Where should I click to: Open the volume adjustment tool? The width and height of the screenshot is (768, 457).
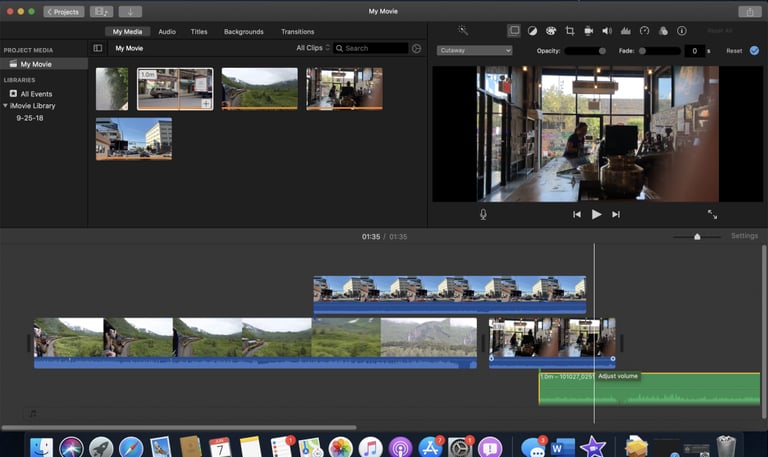pos(607,31)
